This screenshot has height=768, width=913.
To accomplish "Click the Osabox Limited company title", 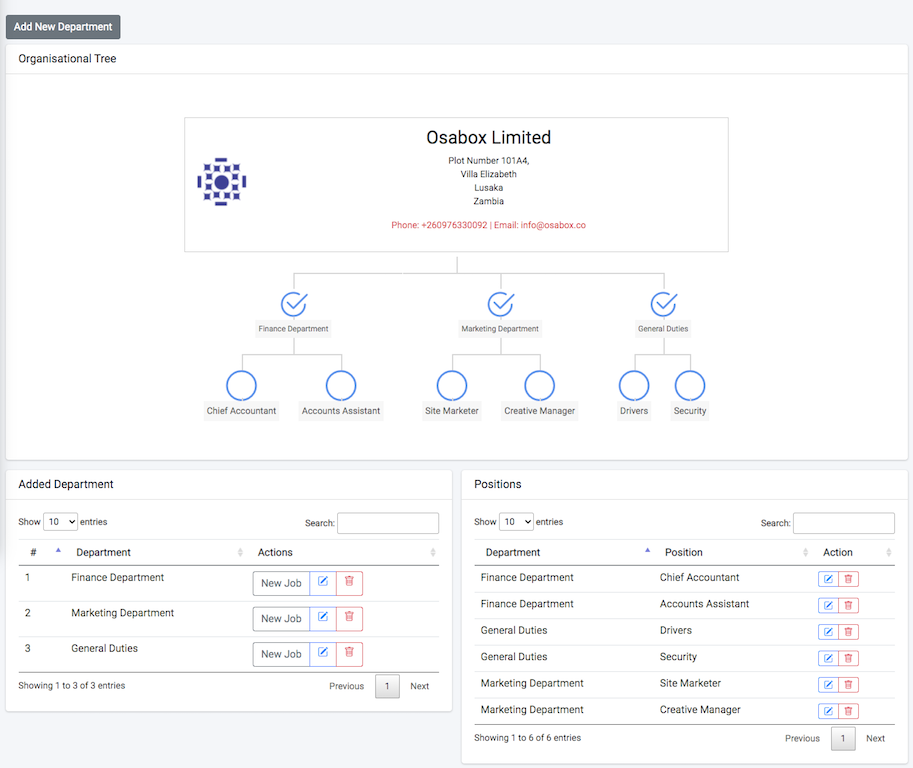I will pos(489,137).
